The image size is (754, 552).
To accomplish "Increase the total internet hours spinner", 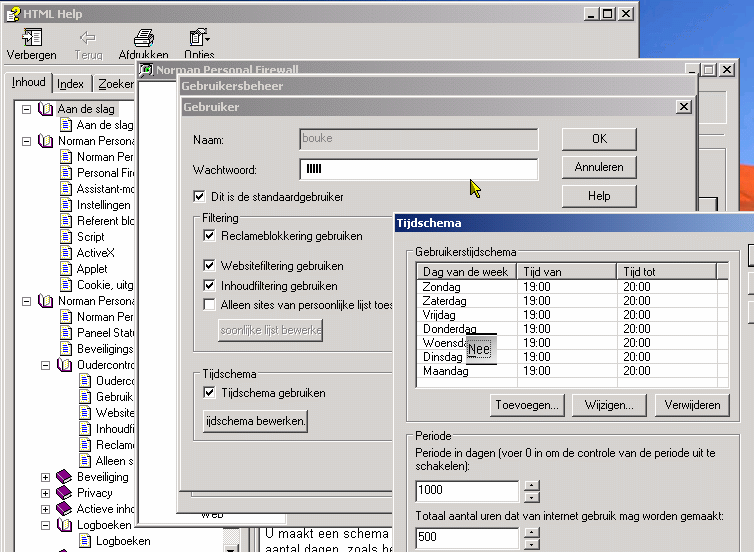I will [531, 533].
